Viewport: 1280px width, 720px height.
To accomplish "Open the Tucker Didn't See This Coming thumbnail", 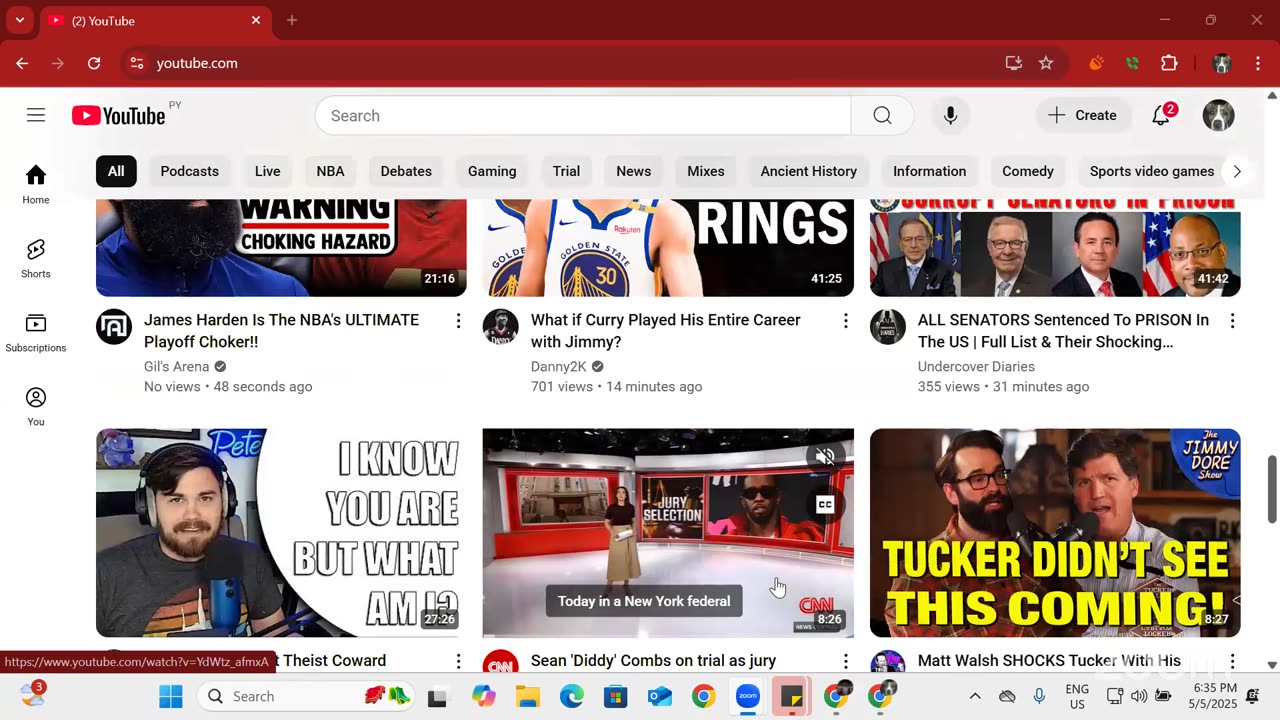I will tap(1055, 533).
